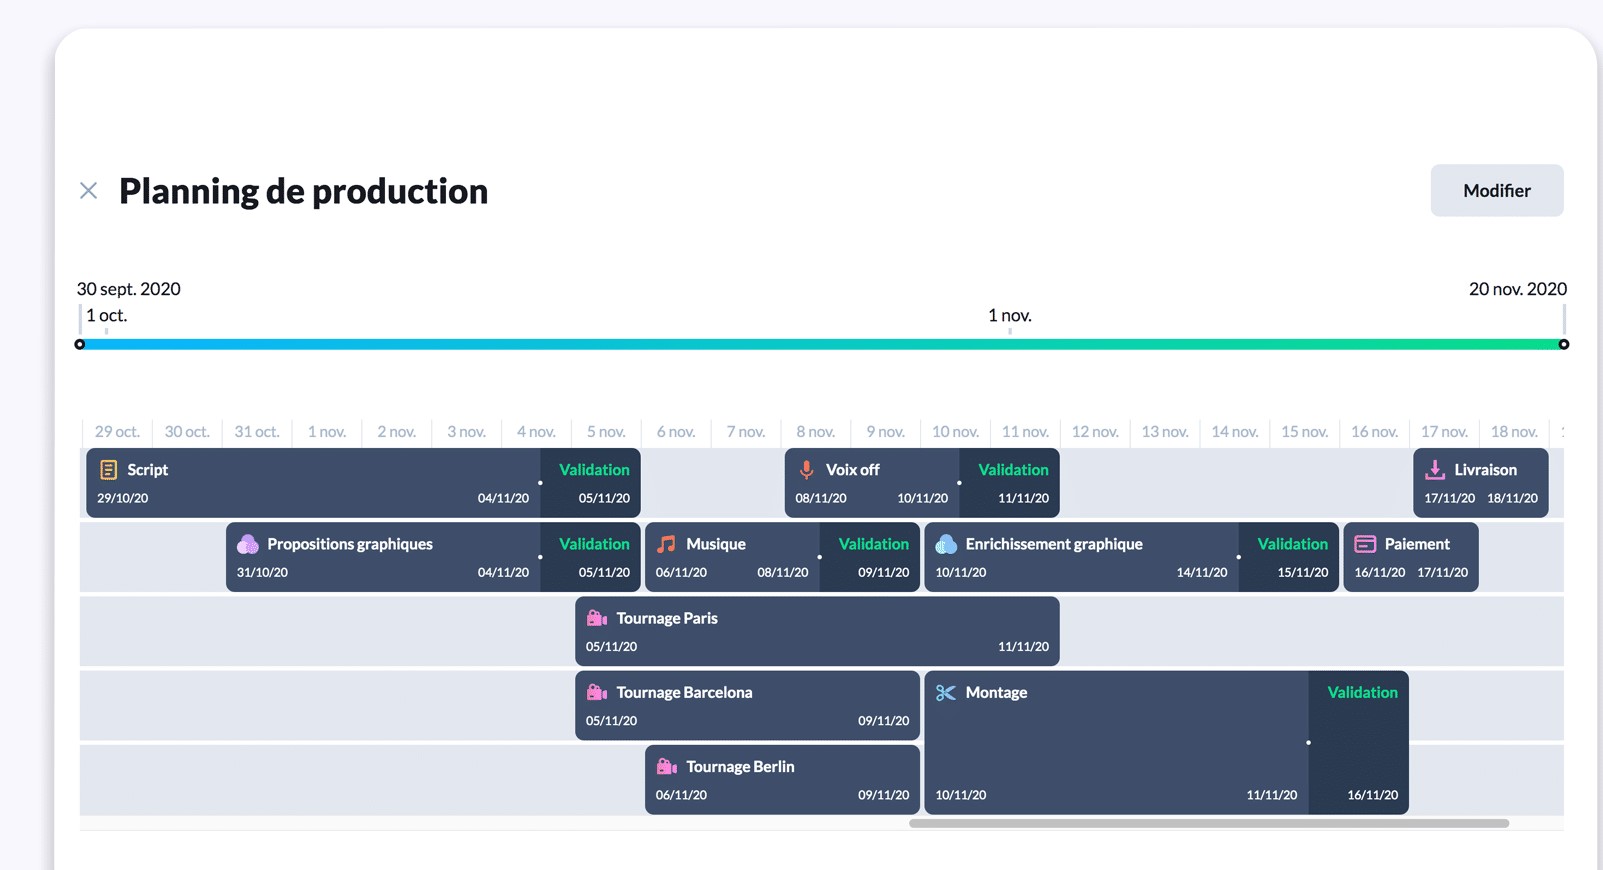Image resolution: width=1603 pixels, height=870 pixels.
Task: Click the Livraison download icon
Action: [x=1434, y=470]
